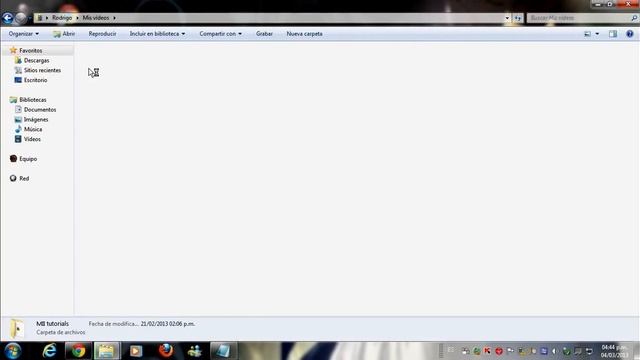Click the search magnifier icon

click(634, 18)
